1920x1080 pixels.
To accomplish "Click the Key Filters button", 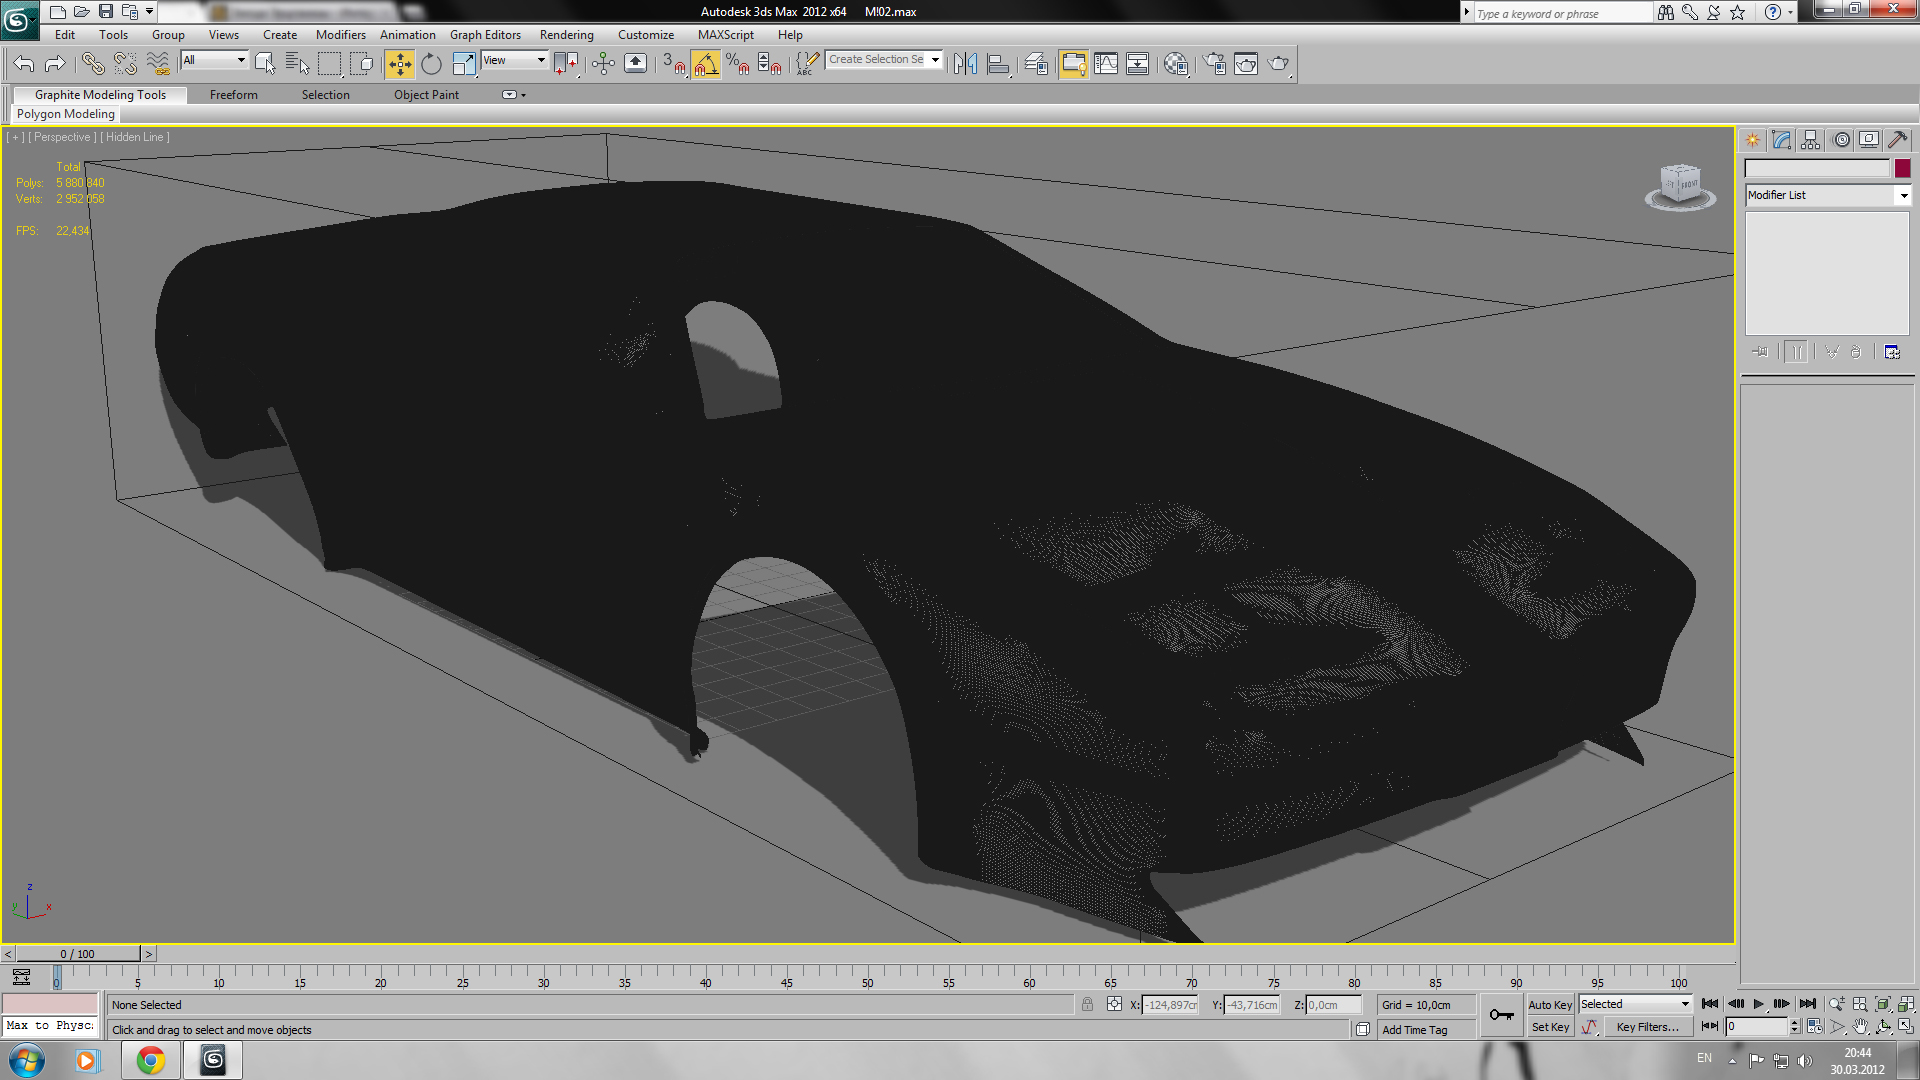I will tap(1647, 1027).
